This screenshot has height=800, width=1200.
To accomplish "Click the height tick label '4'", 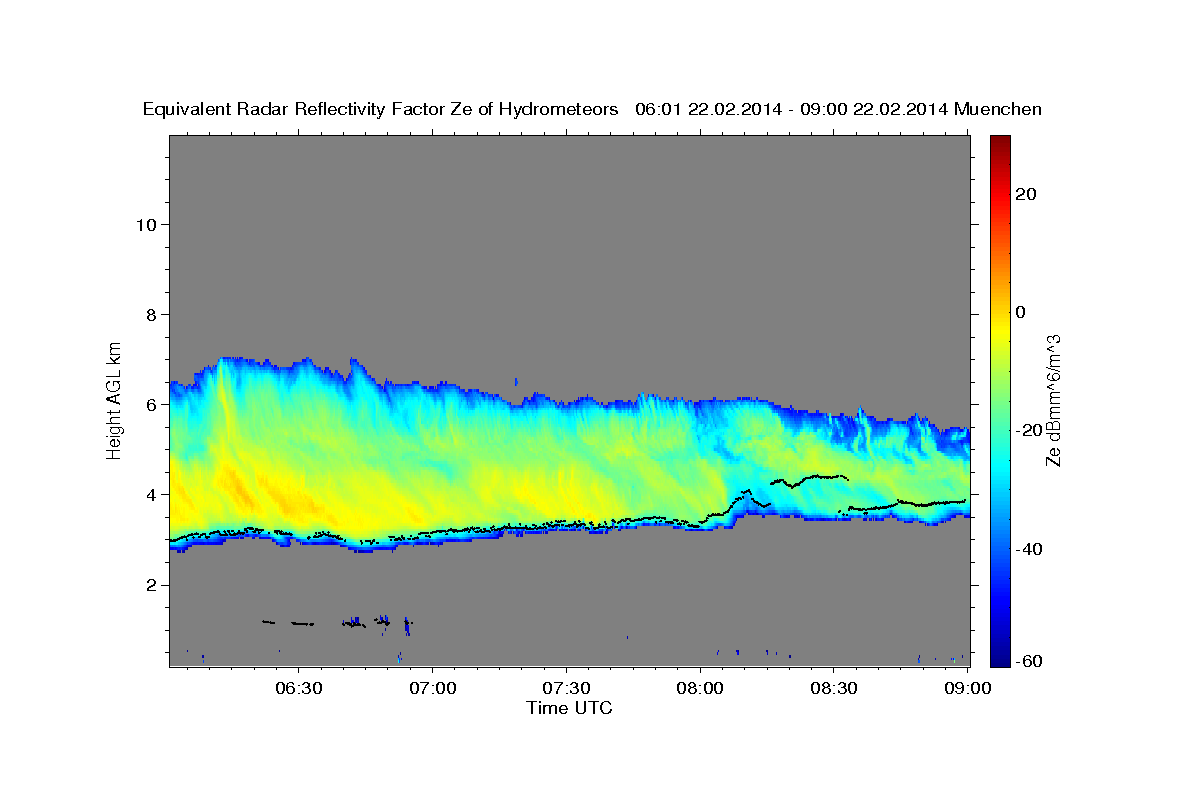I will click(152, 494).
